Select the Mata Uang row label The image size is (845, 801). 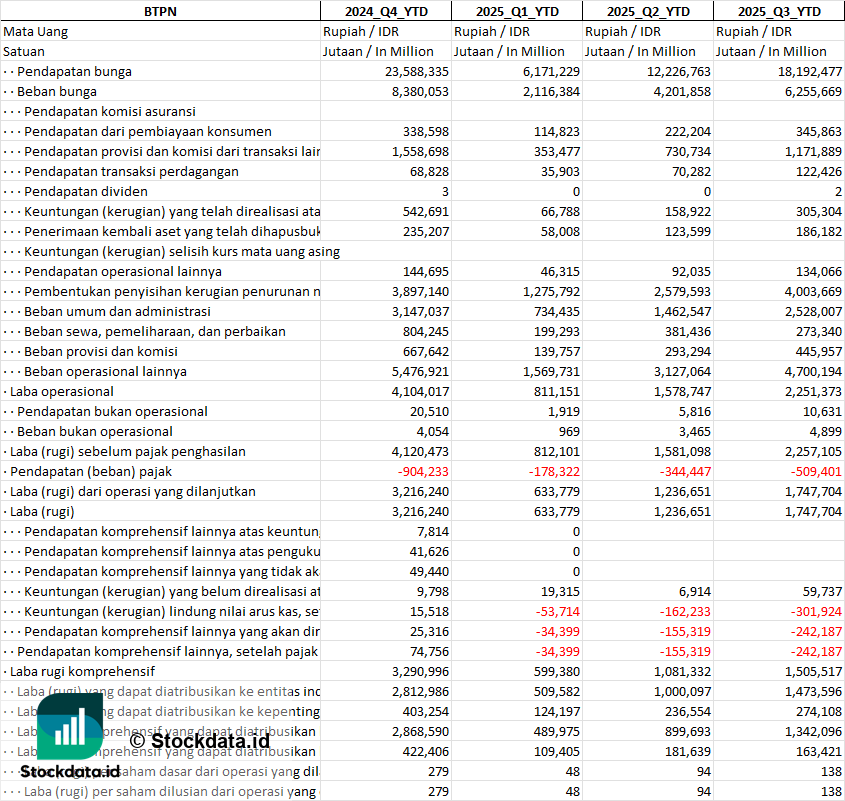click(36, 32)
